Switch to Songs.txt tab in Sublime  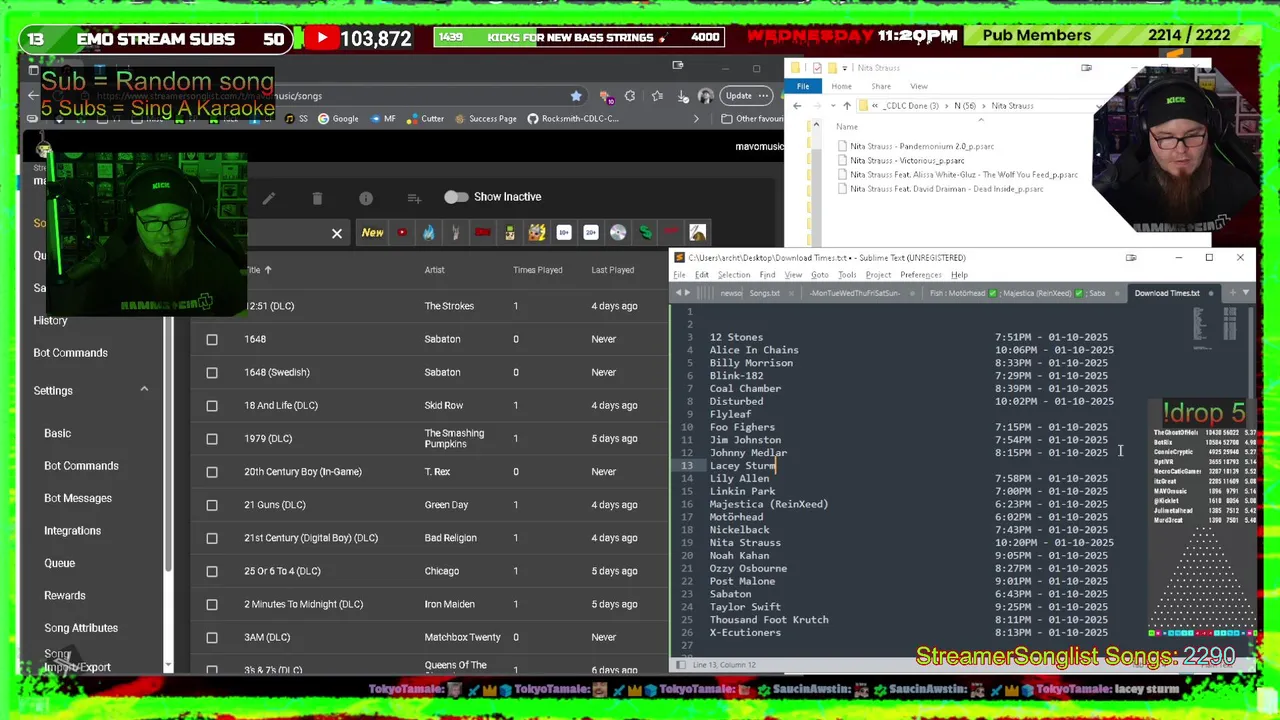click(x=764, y=293)
